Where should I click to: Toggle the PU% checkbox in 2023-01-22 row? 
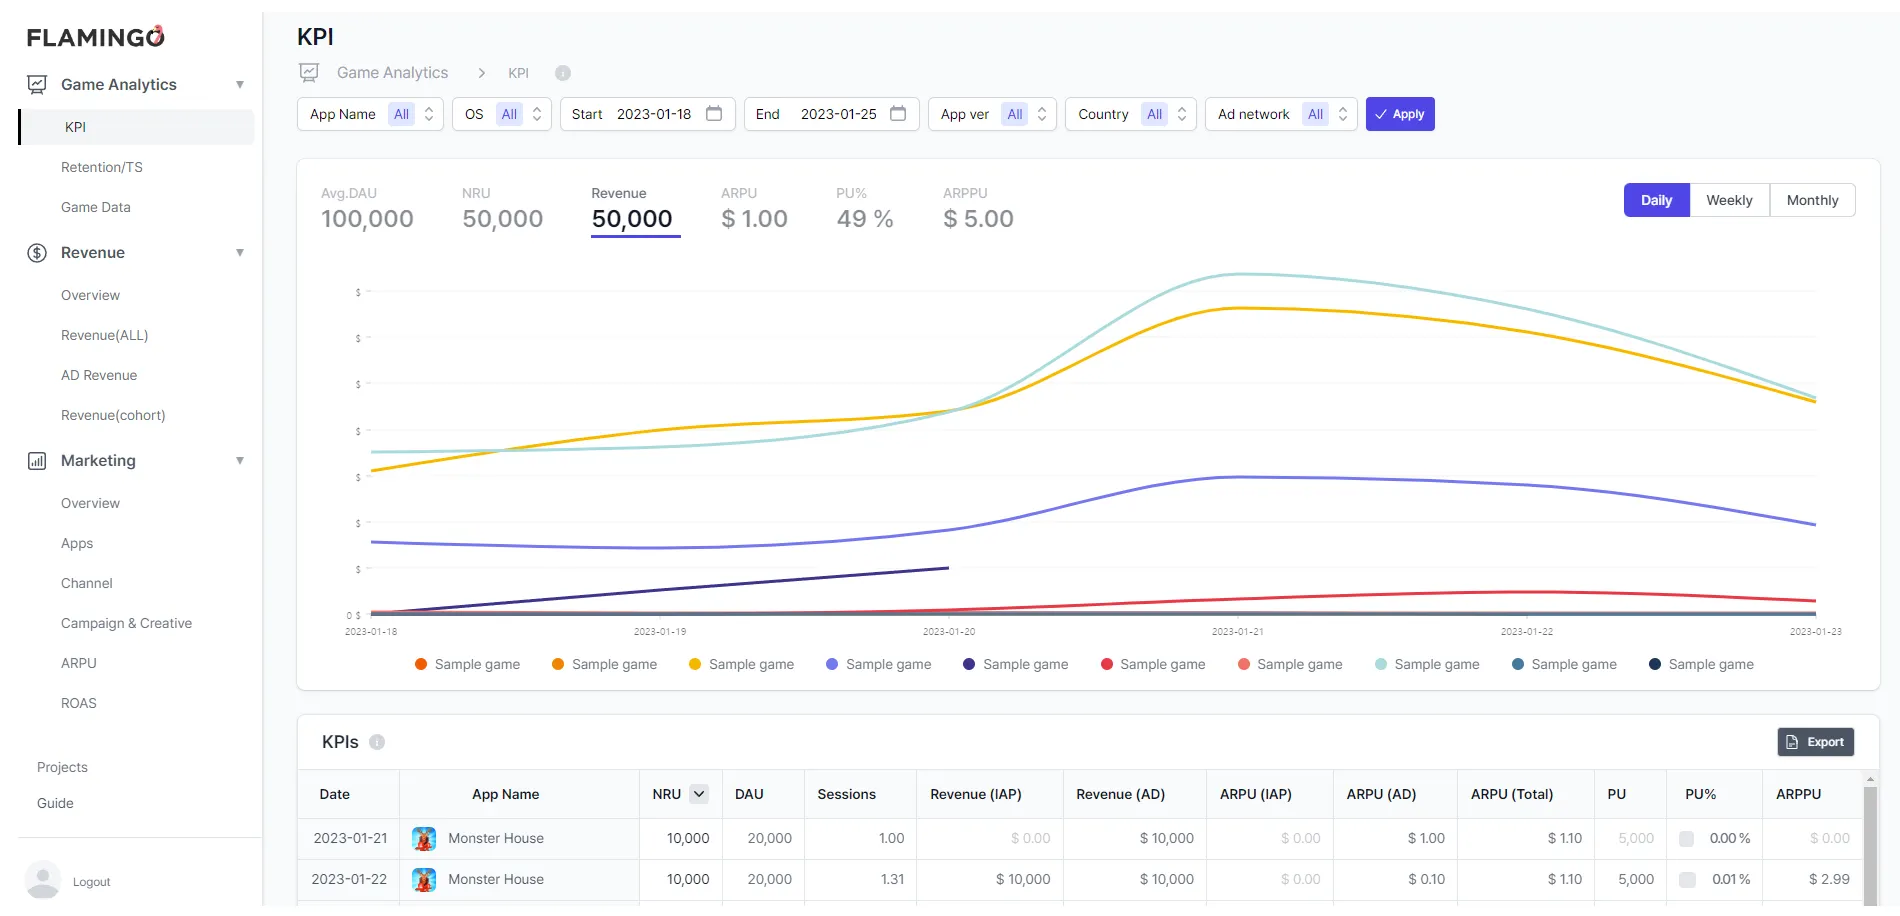(x=1687, y=880)
